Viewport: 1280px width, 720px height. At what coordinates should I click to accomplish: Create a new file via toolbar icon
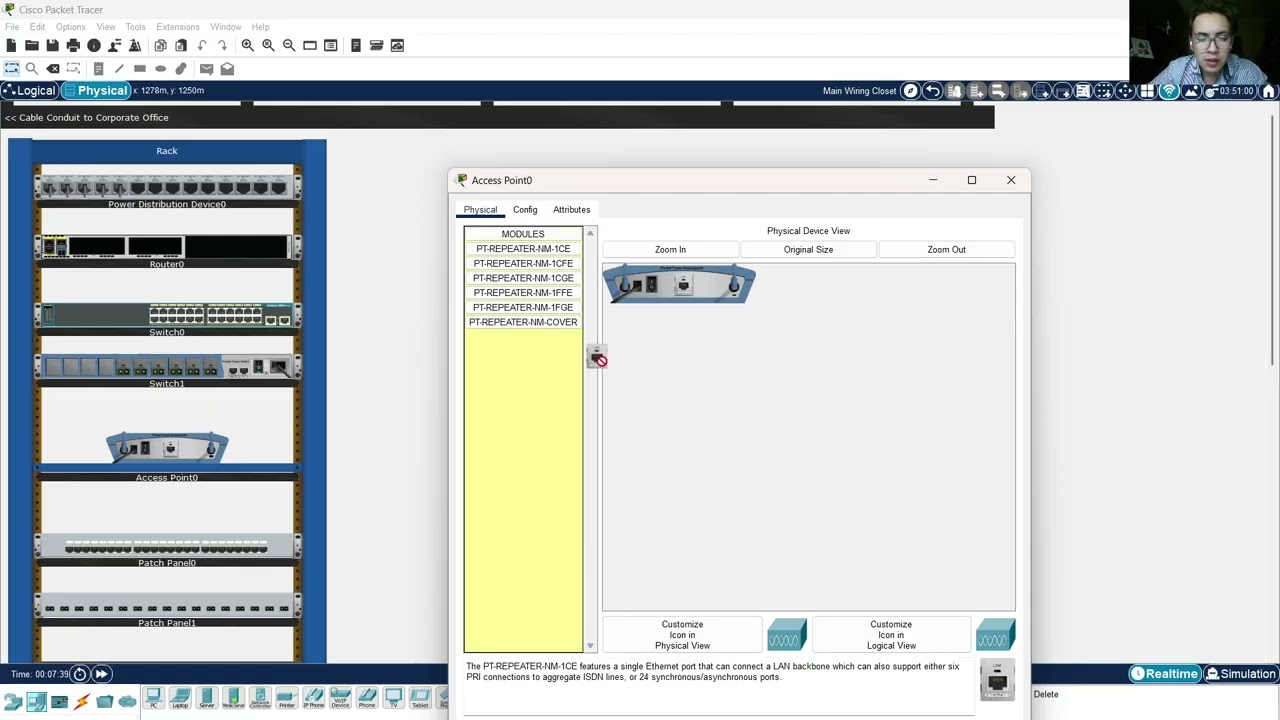click(x=11, y=45)
